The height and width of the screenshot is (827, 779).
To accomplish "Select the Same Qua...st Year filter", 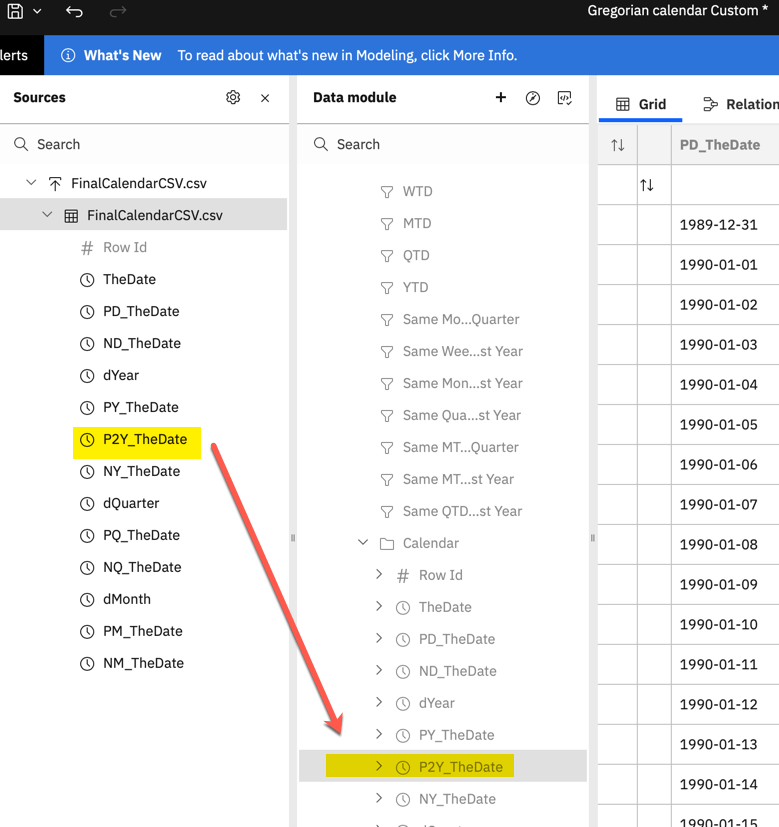I will (x=461, y=416).
